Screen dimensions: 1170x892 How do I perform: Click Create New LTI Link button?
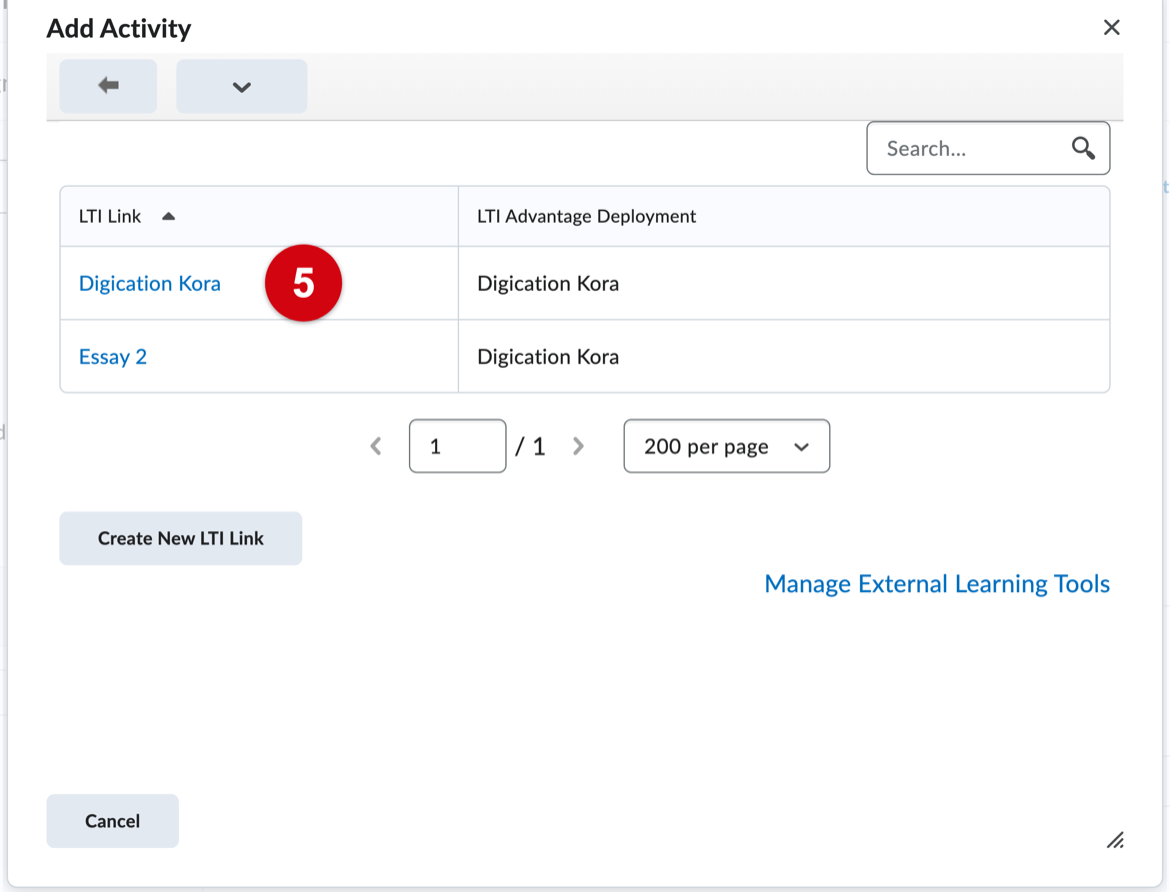[181, 538]
